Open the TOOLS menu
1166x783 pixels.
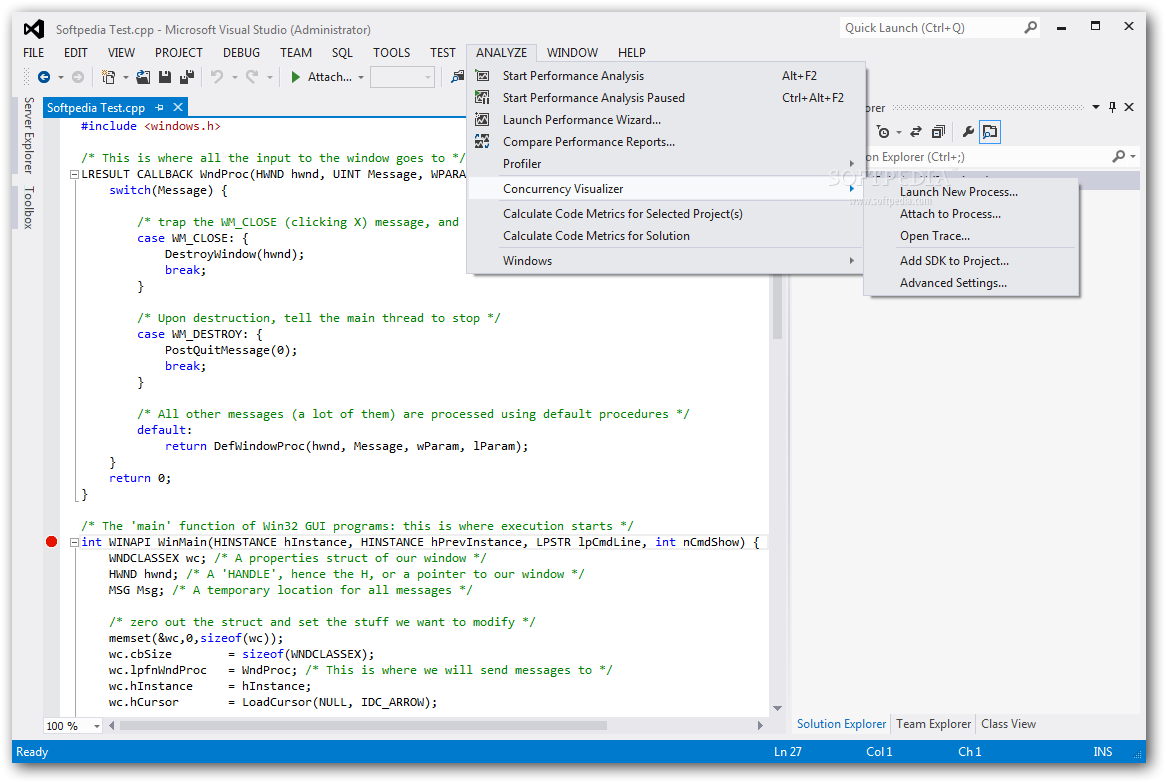391,53
